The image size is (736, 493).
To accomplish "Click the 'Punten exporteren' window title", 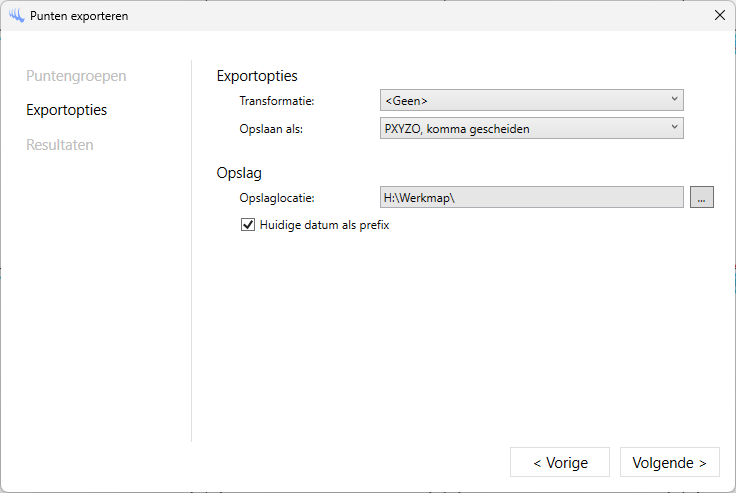I will click(x=79, y=16).
